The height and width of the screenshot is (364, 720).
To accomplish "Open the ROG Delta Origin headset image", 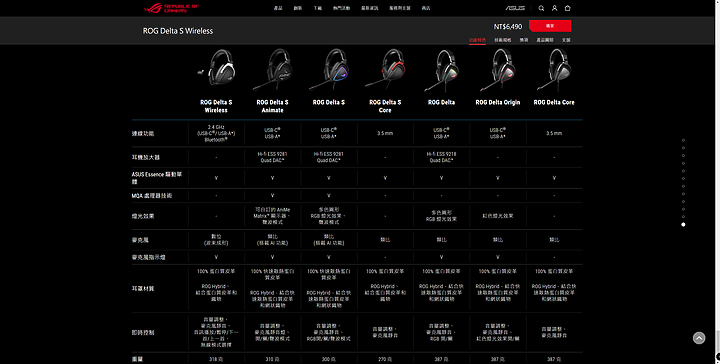I will pyautogui.click(x=498, y=70).
